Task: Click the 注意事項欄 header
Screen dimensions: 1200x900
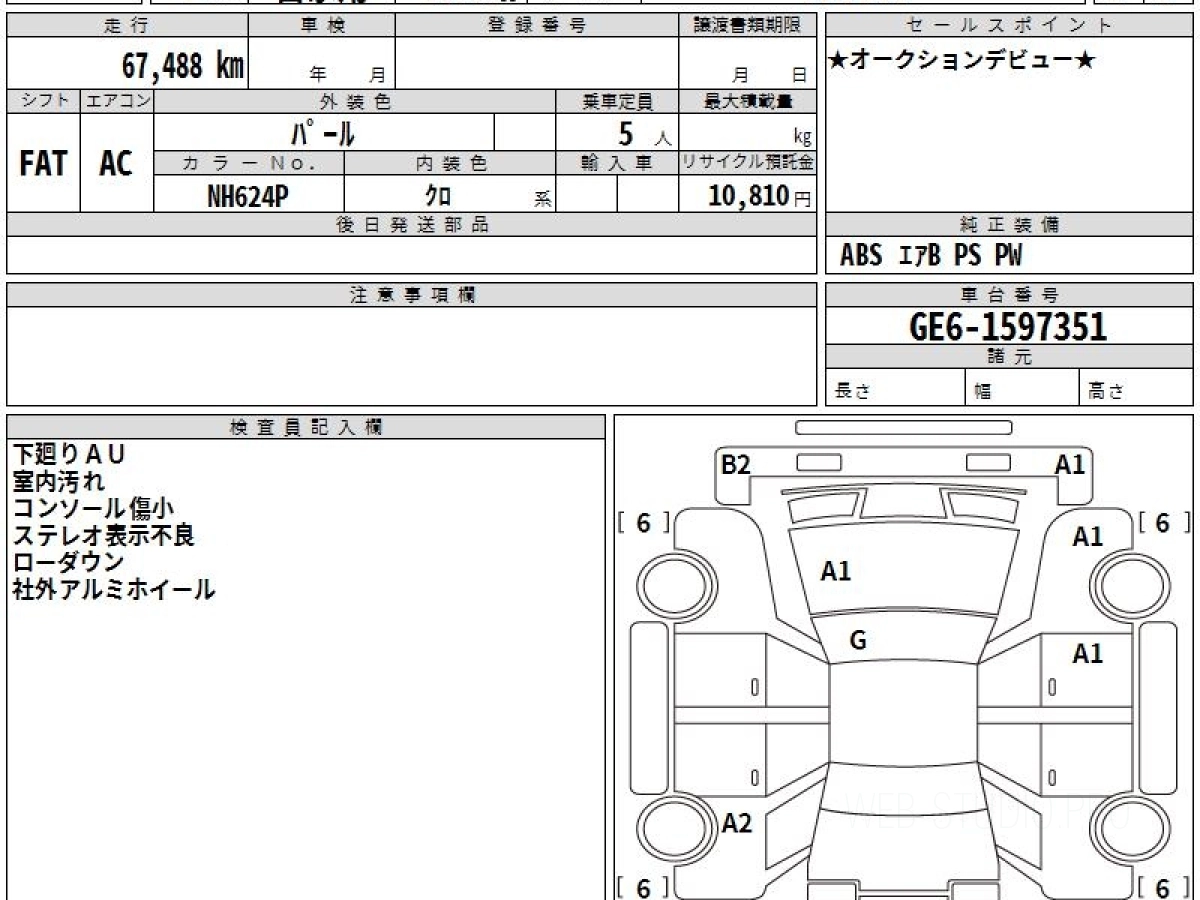Action: coord(411,295)
